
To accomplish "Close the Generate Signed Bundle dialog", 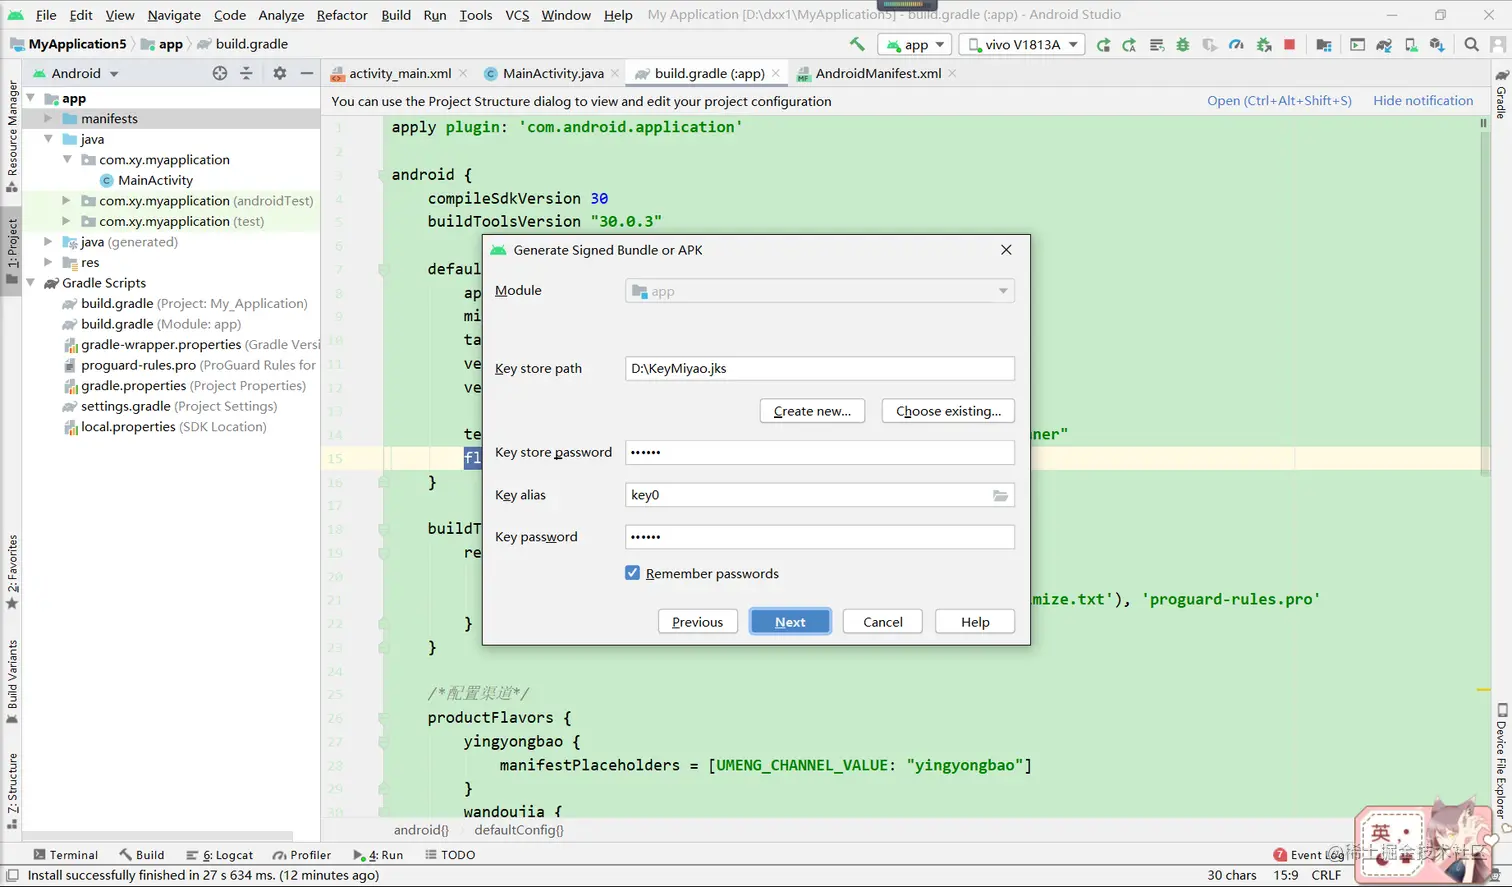I will click(x=1006, y=250).
